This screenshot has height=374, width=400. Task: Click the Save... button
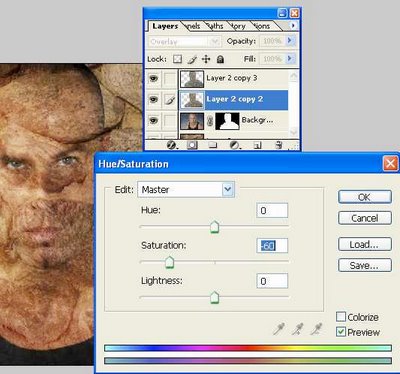[365, 265]
